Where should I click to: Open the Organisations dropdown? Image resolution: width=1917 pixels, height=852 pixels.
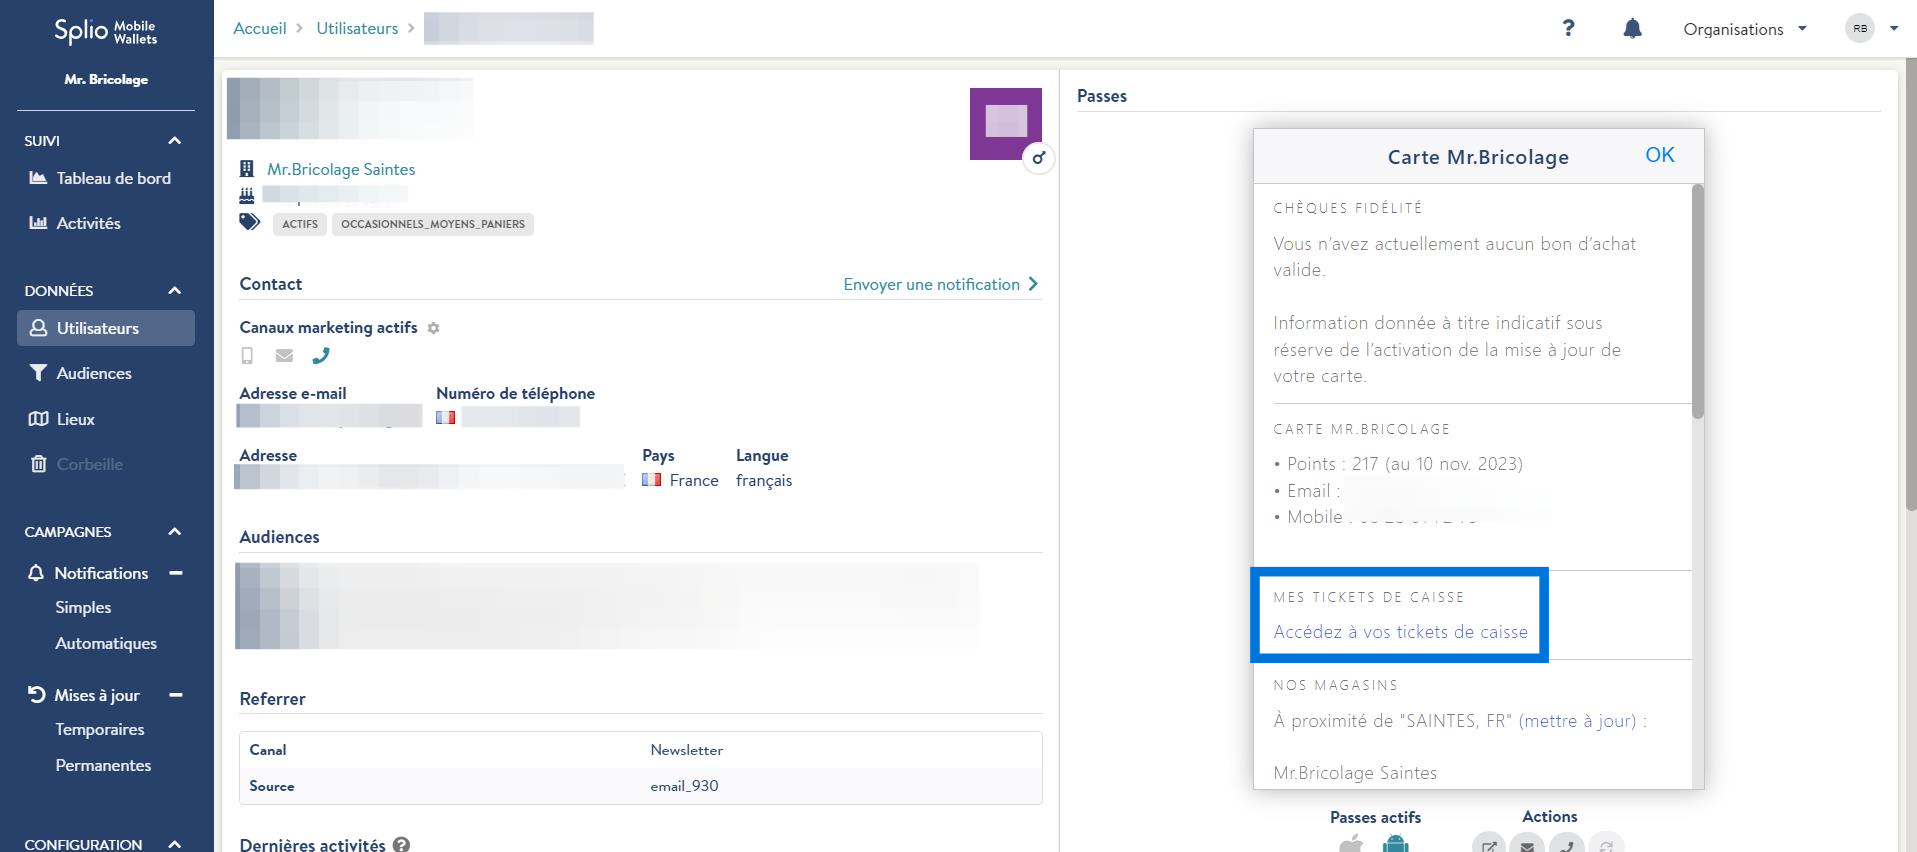tap(1745, 29)
